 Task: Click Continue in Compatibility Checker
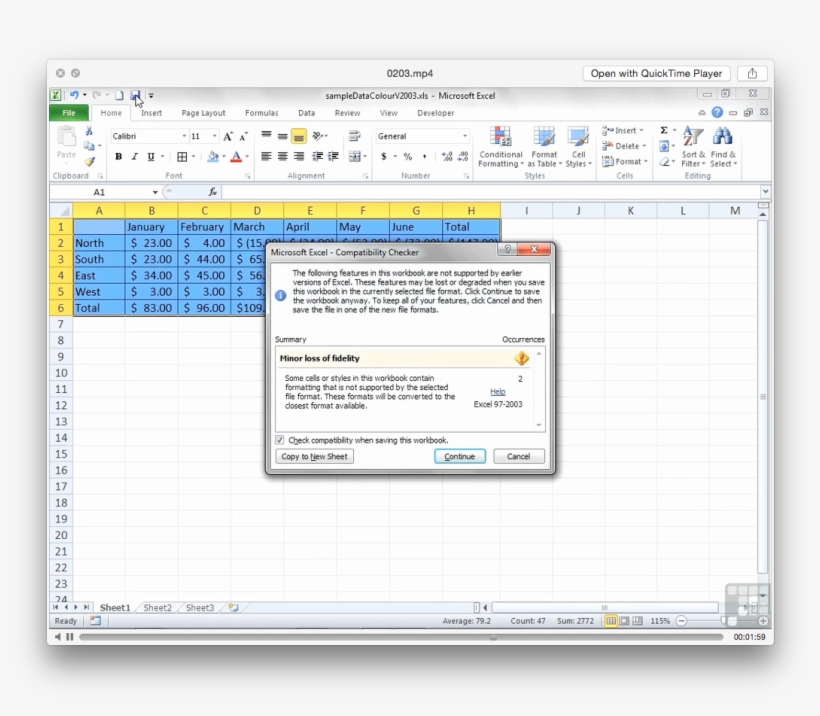[460, 456]
